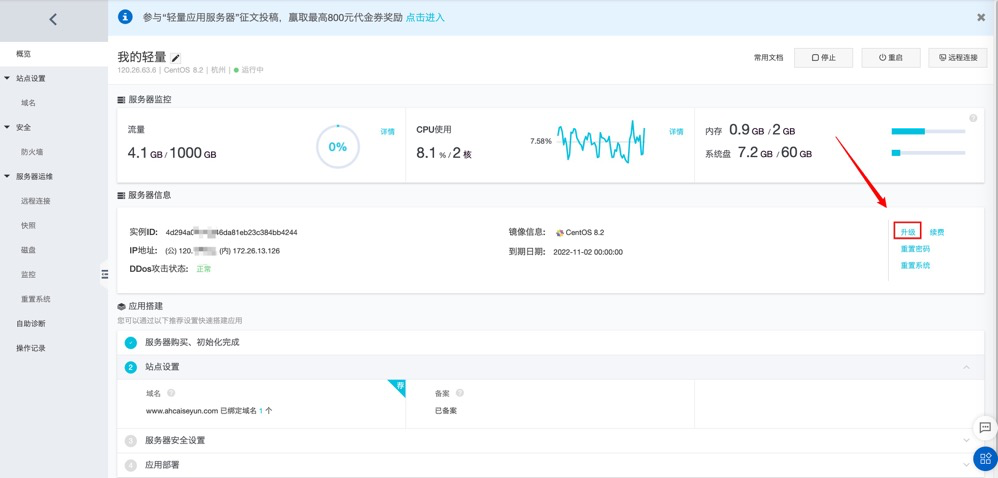998x478 pixels.
Task: Open the 常用文档 link
Action: pyautogui.click(x=768, y=58)
